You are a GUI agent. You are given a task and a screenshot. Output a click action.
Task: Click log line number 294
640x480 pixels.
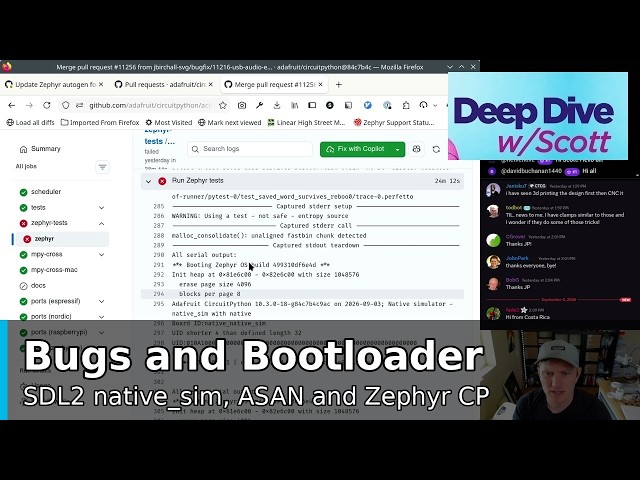(x=159, y=294)
